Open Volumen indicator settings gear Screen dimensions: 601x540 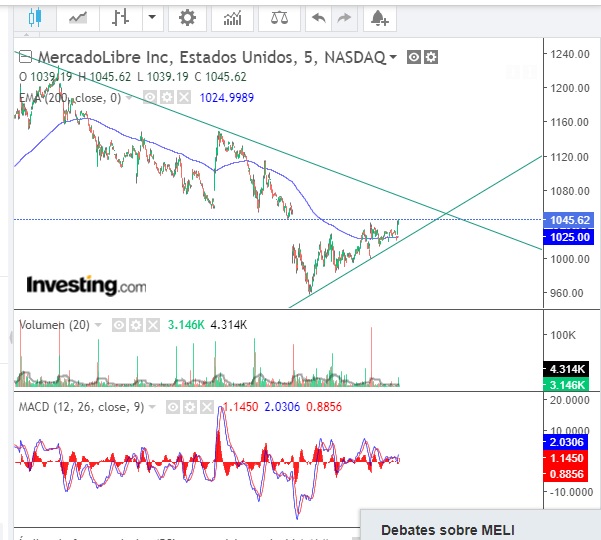point(136,325)
